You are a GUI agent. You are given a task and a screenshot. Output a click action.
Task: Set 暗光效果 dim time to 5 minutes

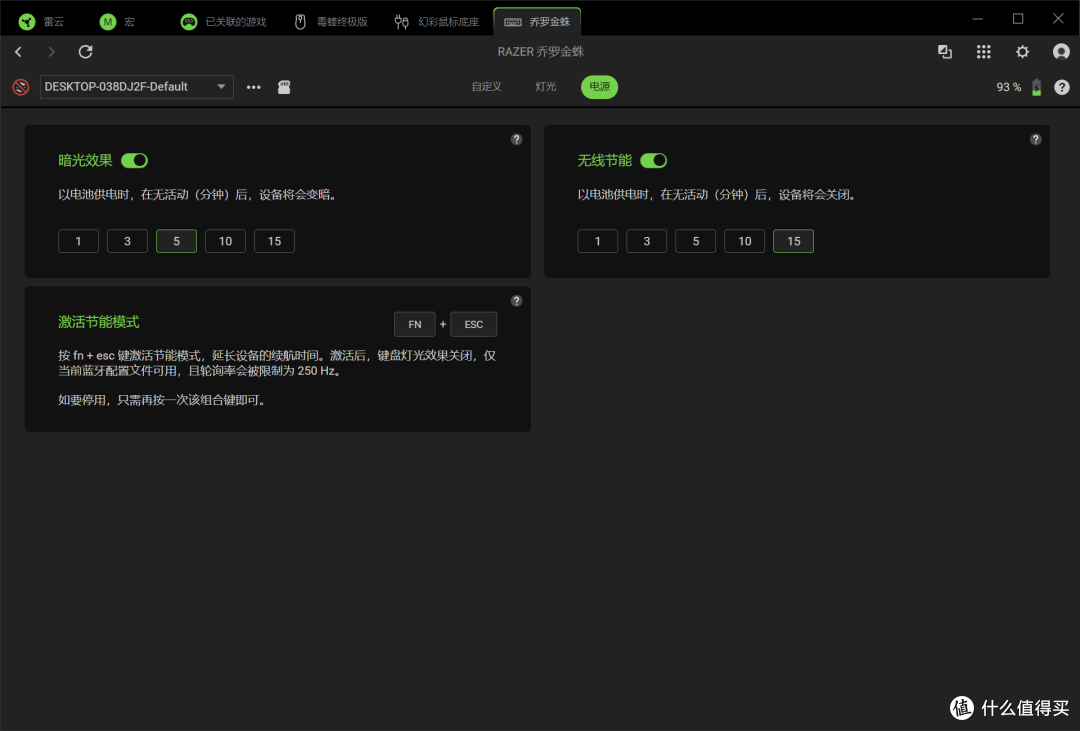coord(176,241)
